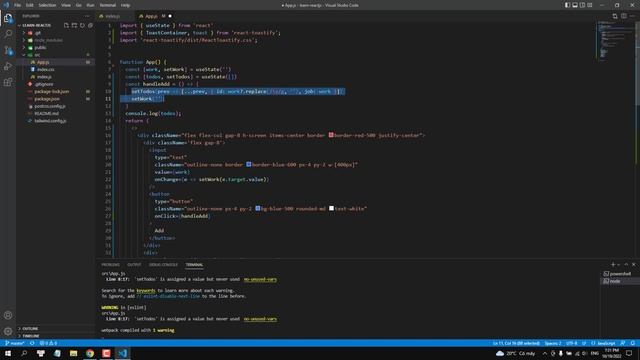Open README.md in the file tree
640x360 pixels.
click(x=46, y=113)
